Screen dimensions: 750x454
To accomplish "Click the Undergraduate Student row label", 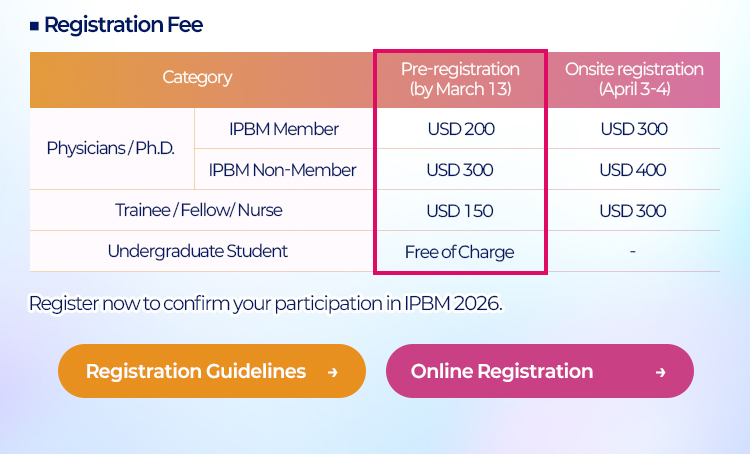I will (198, 251).
